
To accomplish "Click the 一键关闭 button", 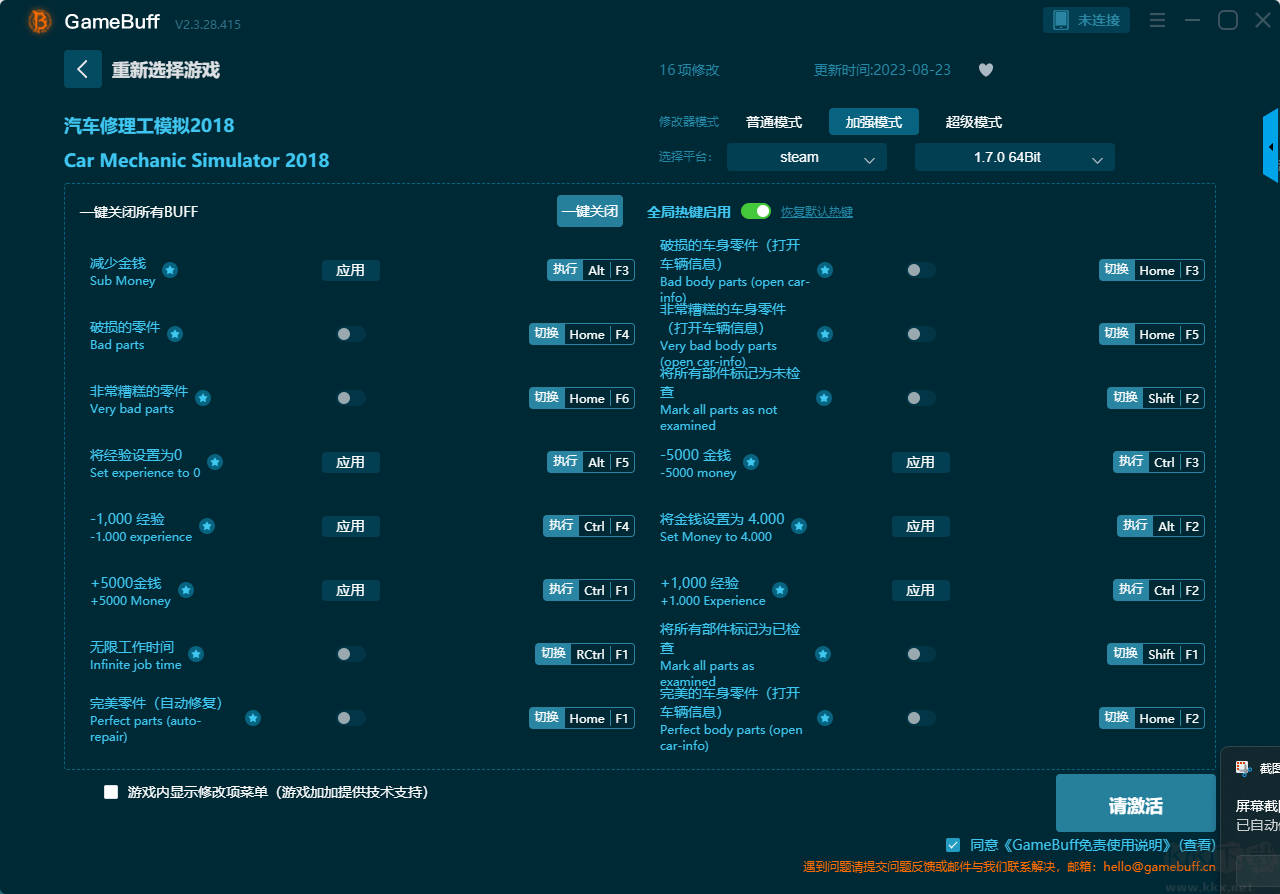I will [x=590, y=211].
